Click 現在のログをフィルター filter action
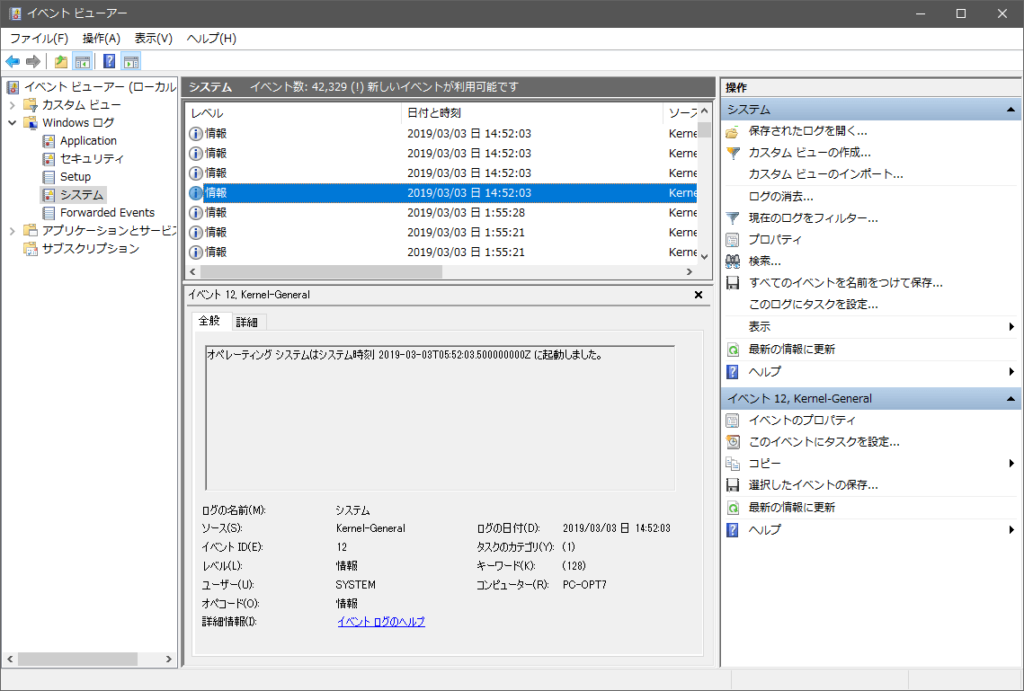Viewport: 1024px width, 691px height. (x=812, y=218)
